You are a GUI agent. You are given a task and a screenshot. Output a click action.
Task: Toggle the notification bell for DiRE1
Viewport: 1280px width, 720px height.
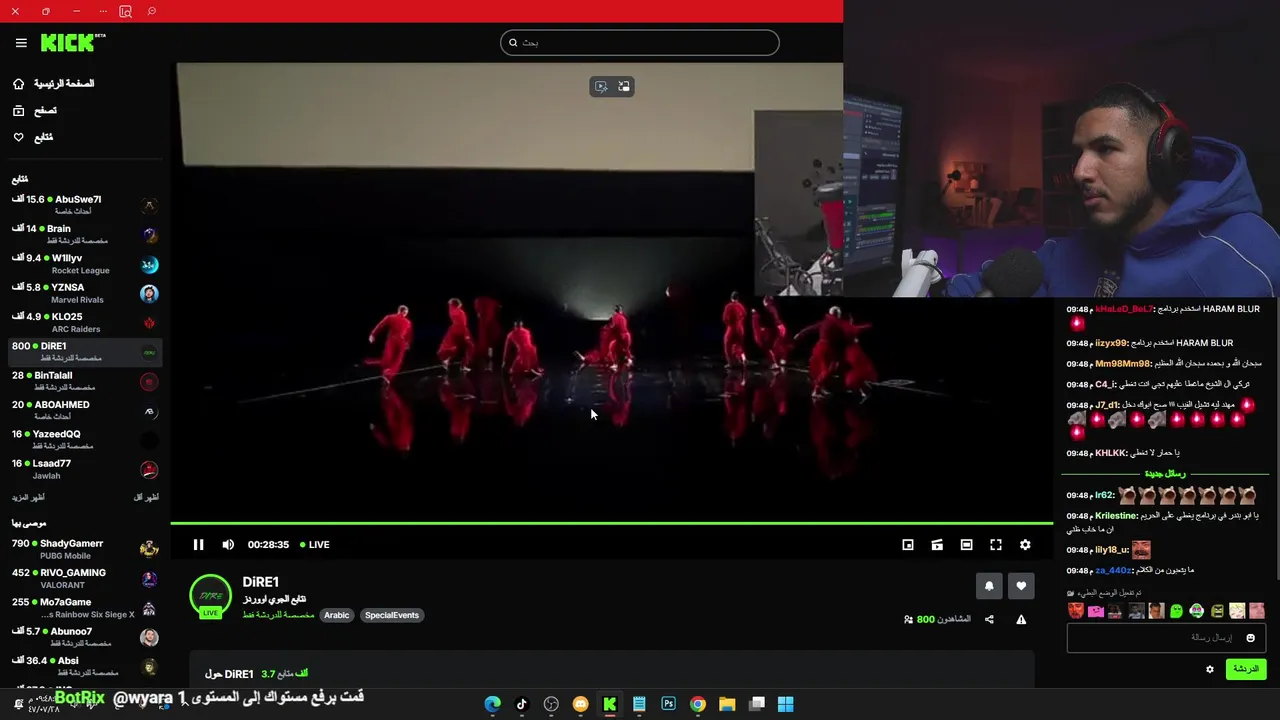[989, 586]
